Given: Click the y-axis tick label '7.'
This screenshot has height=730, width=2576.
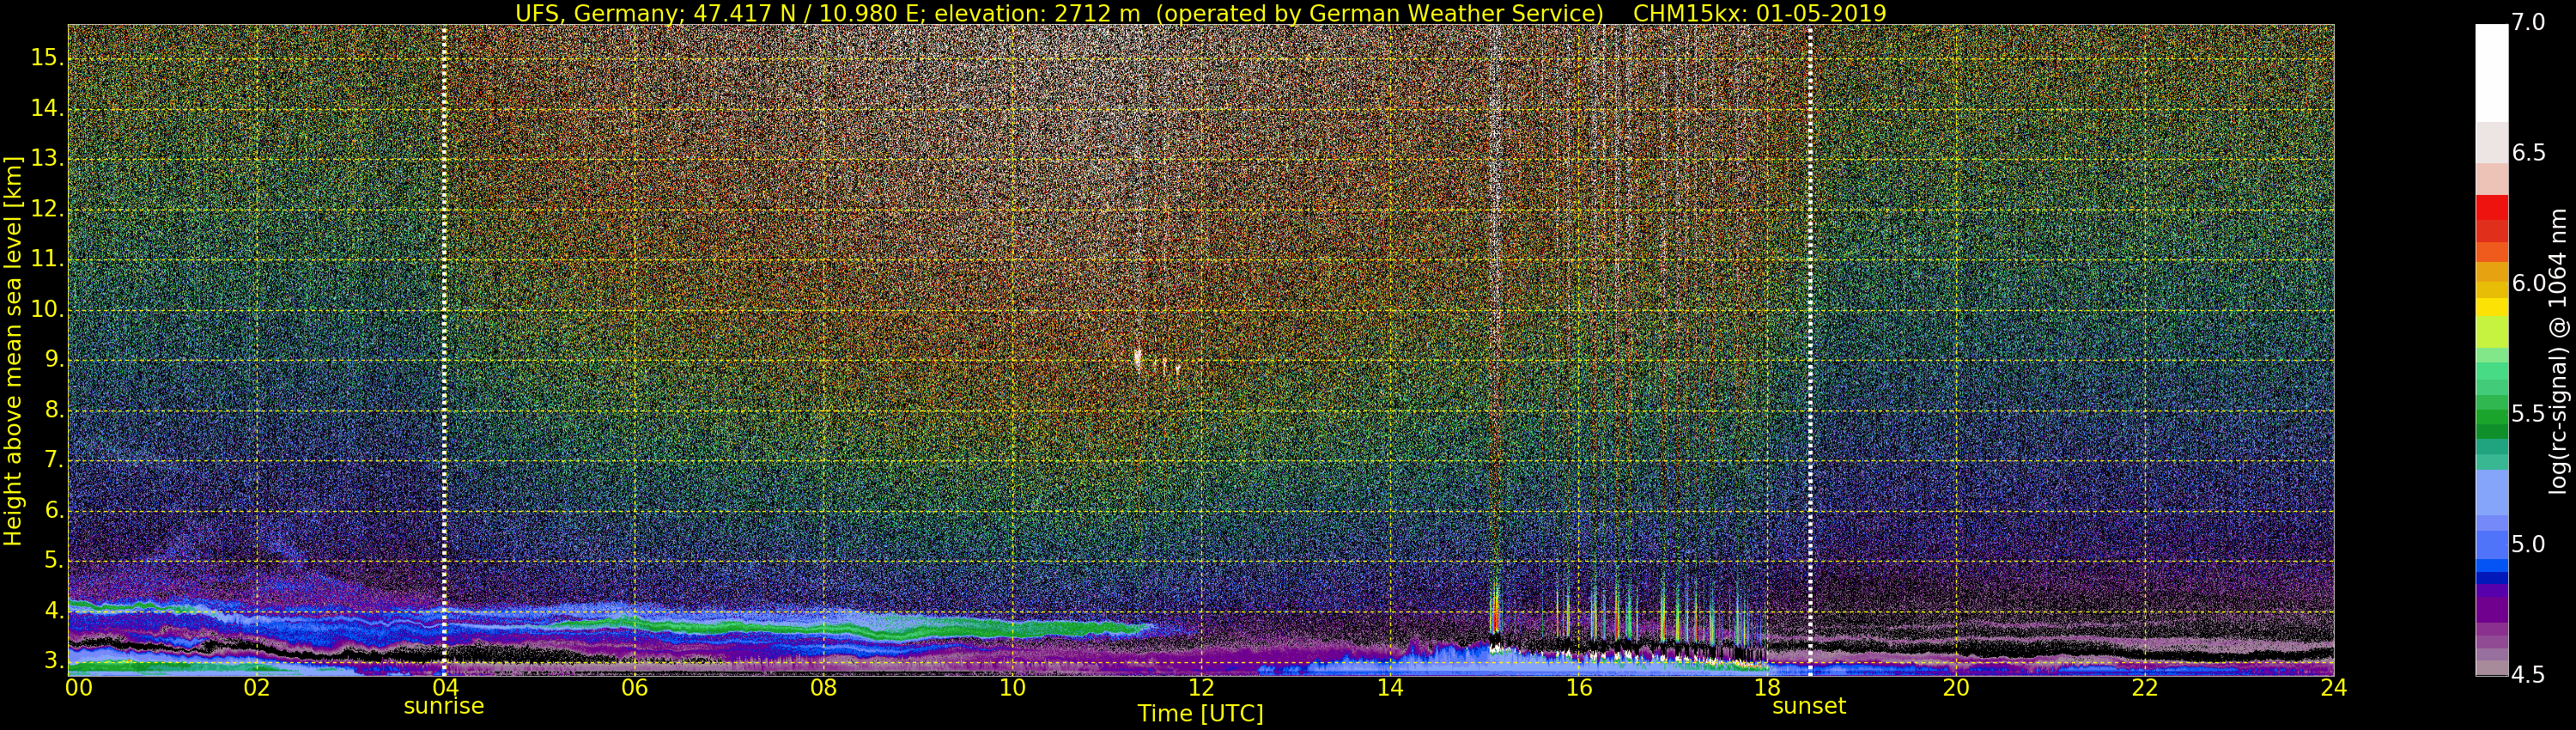Looking at the screenshot, I should click(x=54, y=460).
